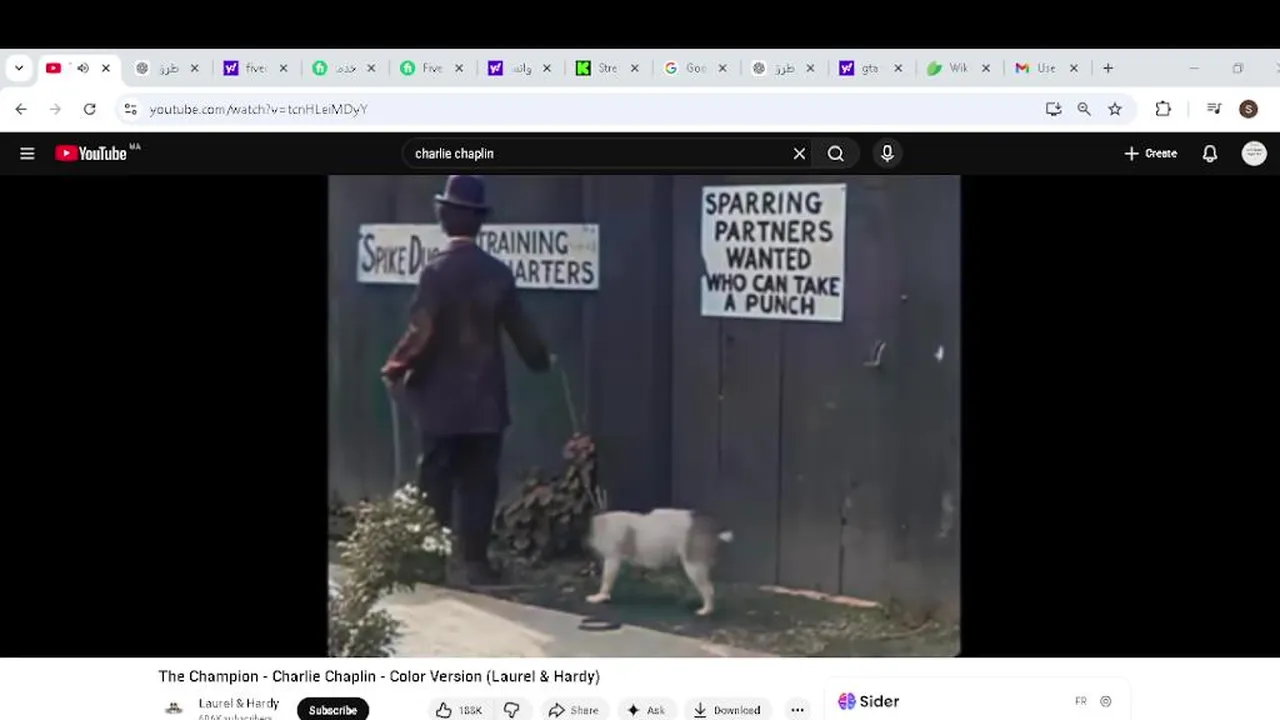Click the Ask button
This screenshot has height=720, width=1280.
coord(645,710)
